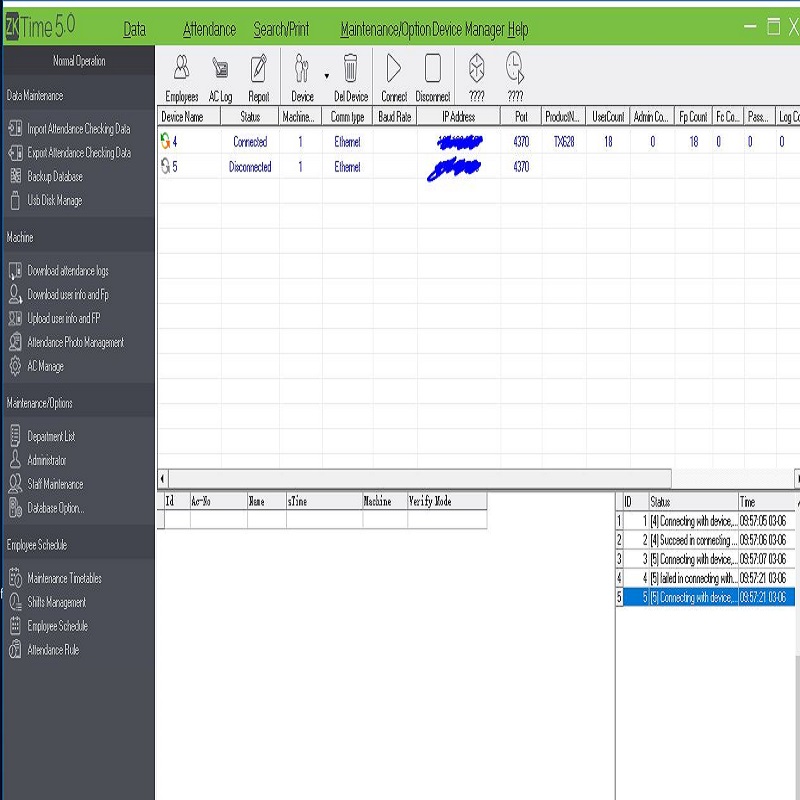This screenshot has width=800, height=800.
Task: Select connected device 4 row
Action: [x=250, y=142]
